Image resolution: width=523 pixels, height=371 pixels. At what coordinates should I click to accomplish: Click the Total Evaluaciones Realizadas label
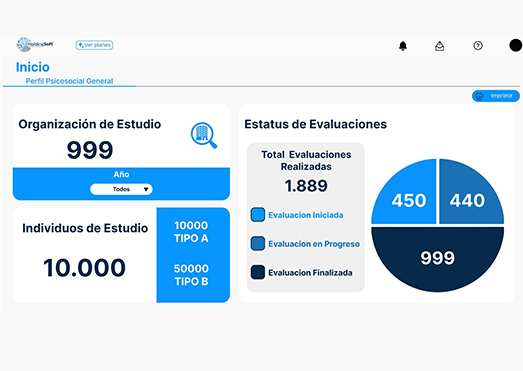306,160
